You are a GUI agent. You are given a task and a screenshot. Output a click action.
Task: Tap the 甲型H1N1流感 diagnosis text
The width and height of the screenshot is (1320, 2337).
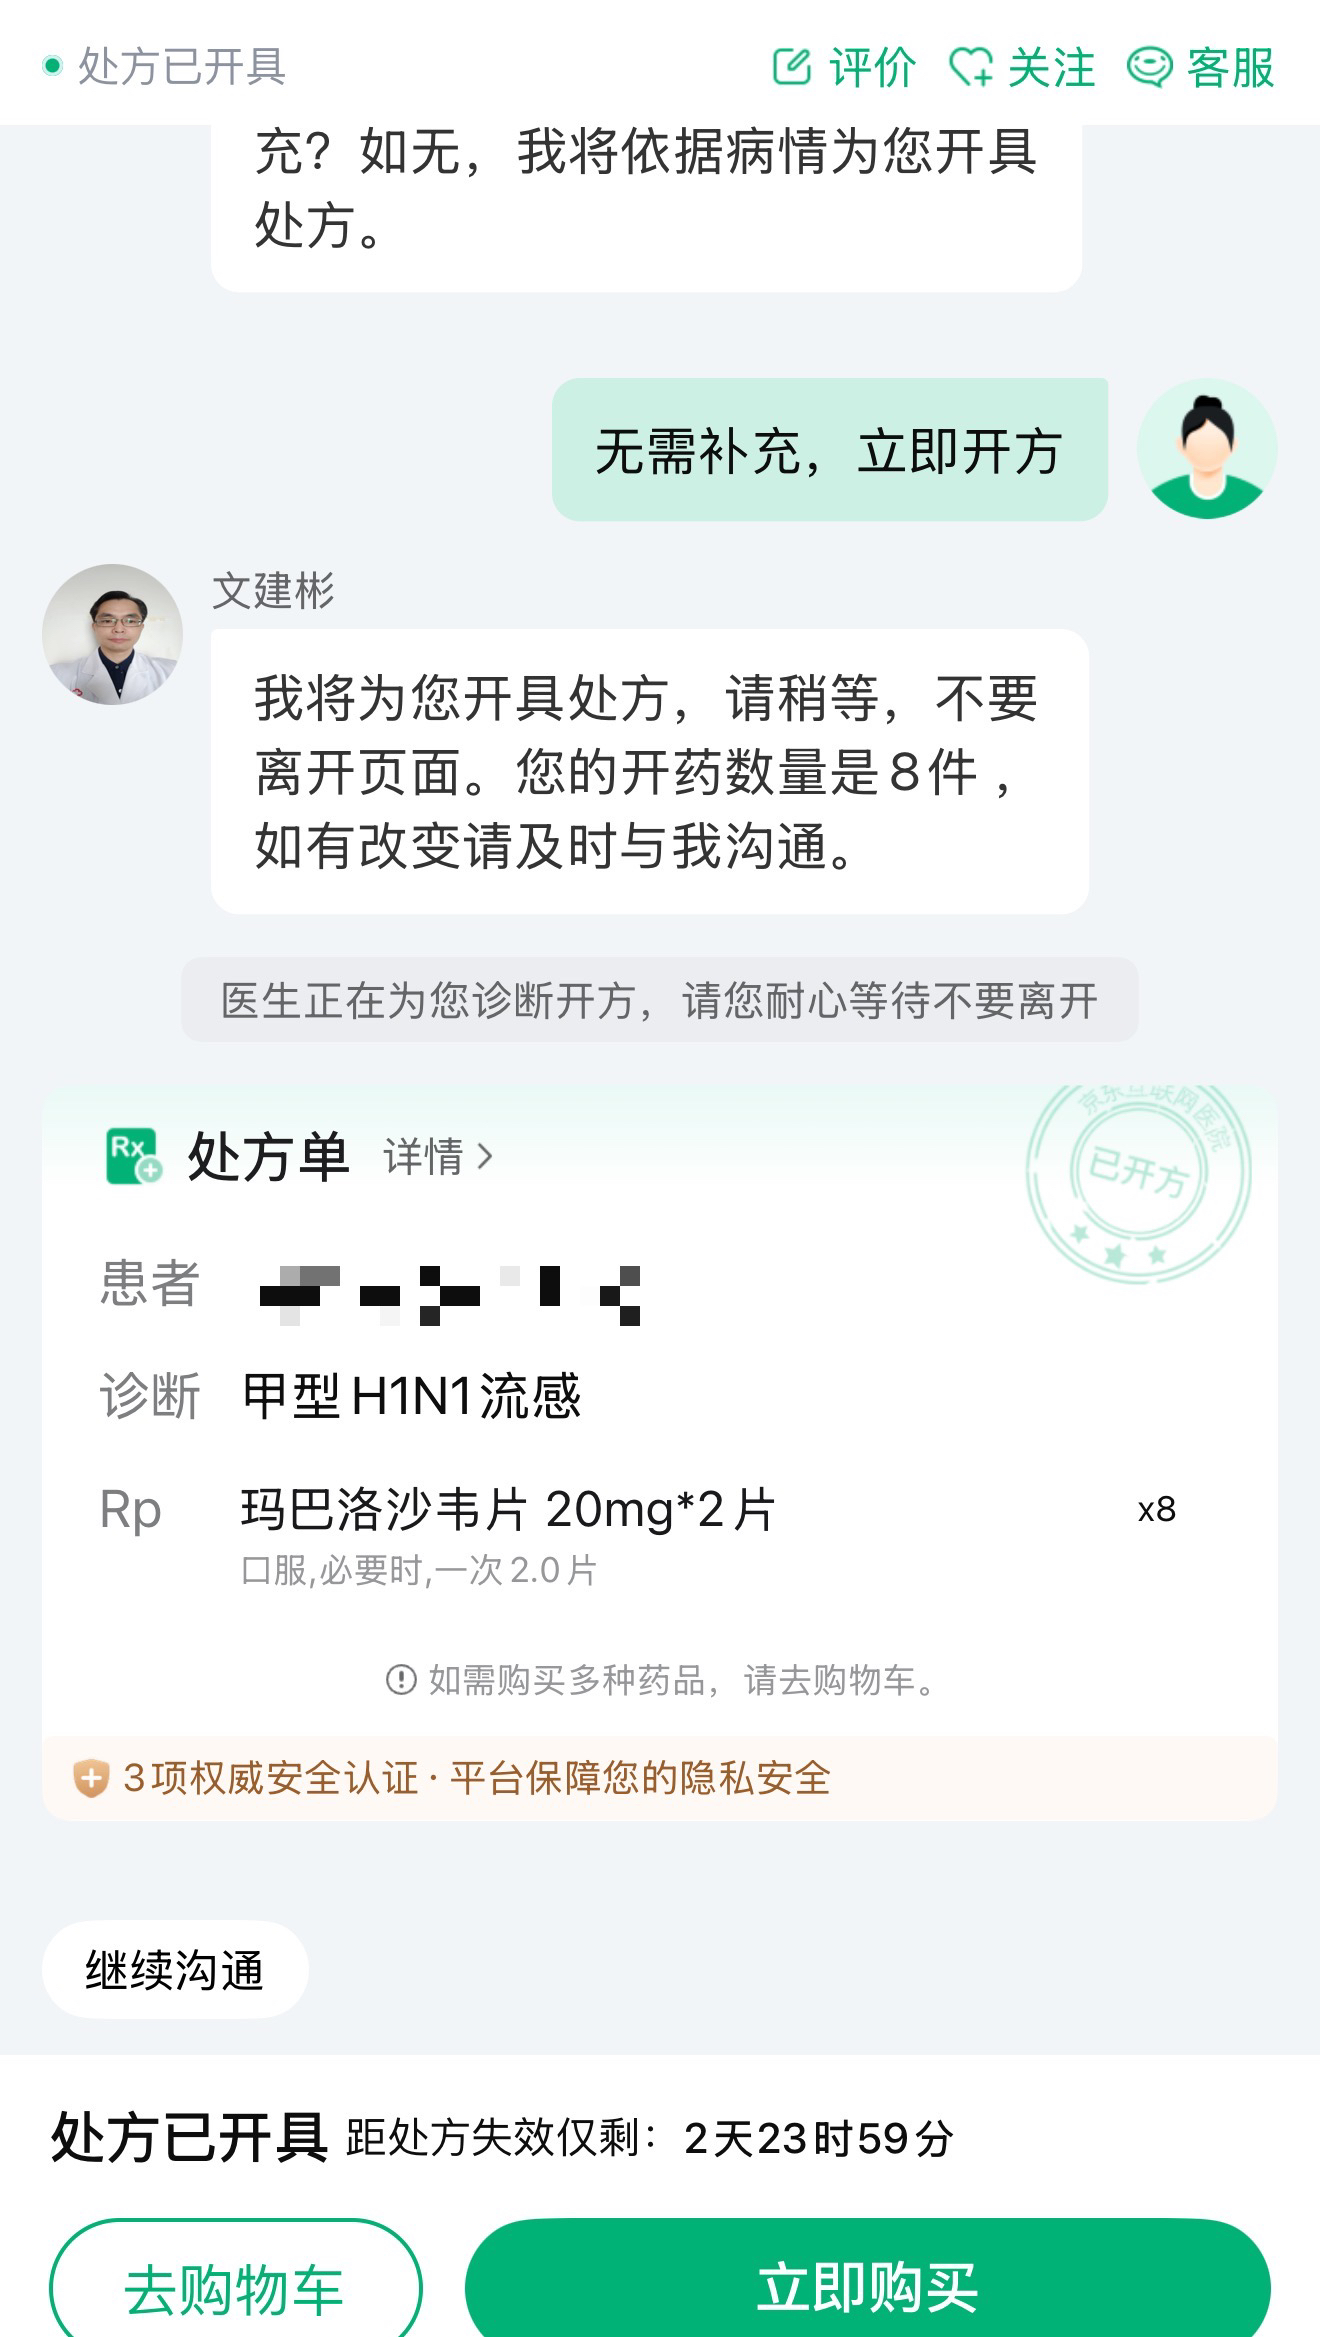[412, 1396]
